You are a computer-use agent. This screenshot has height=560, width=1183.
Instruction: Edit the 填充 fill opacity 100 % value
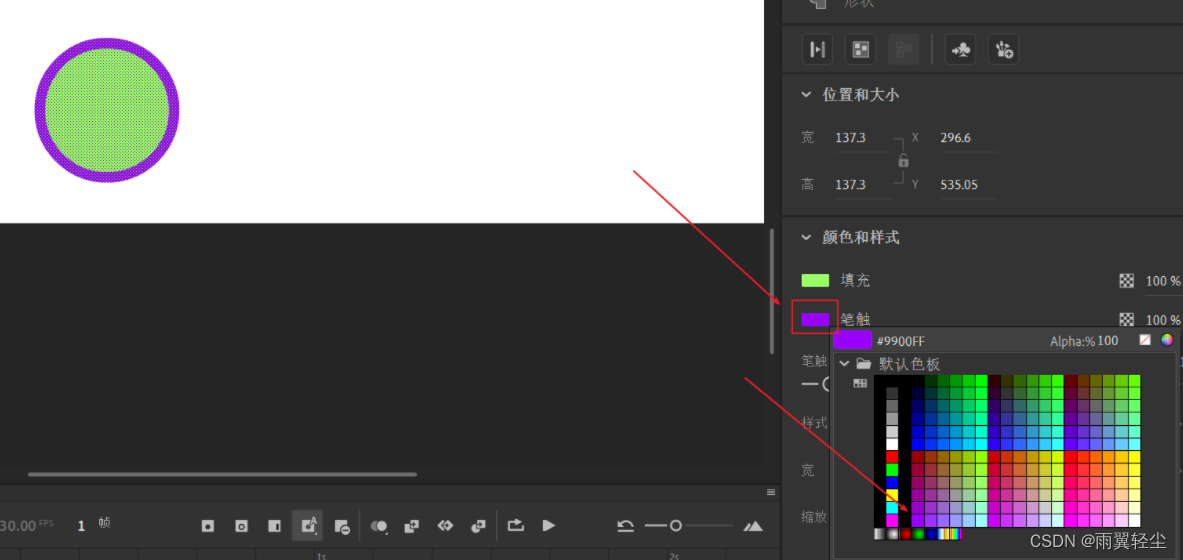pos(1163,281)
